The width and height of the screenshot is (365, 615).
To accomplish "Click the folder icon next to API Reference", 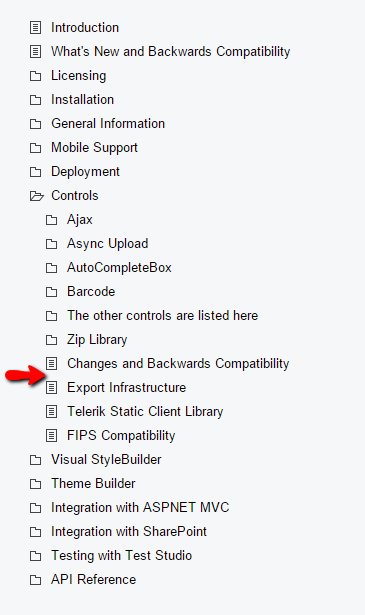I will [x=35, y=580].
